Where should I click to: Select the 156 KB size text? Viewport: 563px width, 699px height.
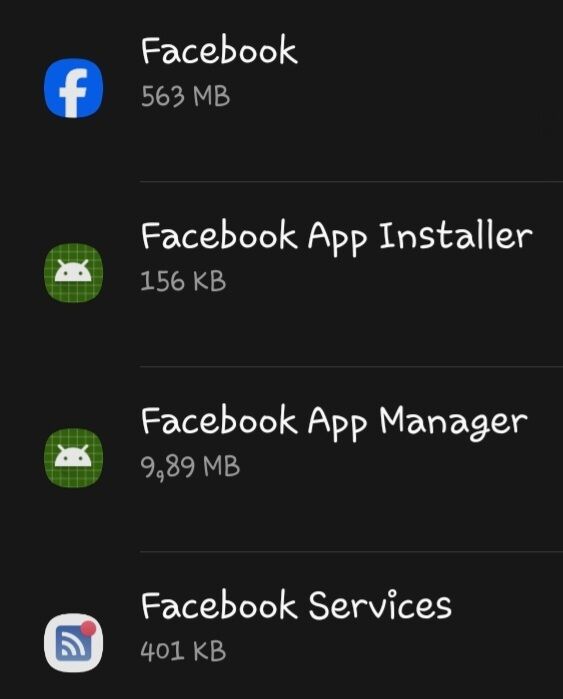click(183, 281)
